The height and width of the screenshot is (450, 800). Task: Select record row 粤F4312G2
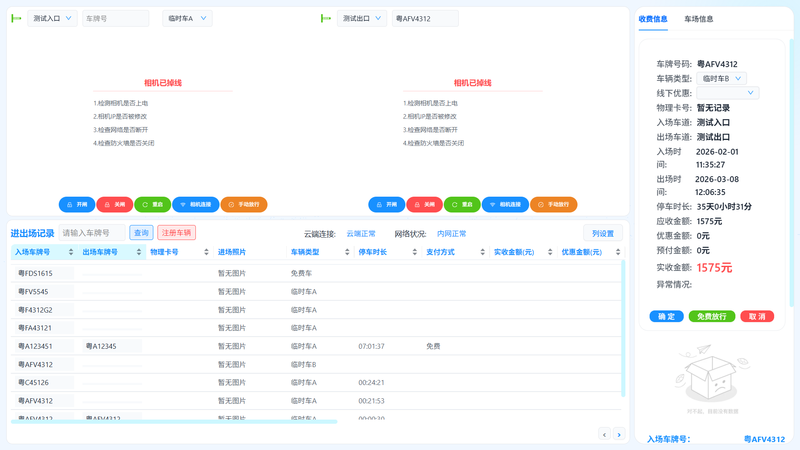pyautogui.click(x=316, y=310)
